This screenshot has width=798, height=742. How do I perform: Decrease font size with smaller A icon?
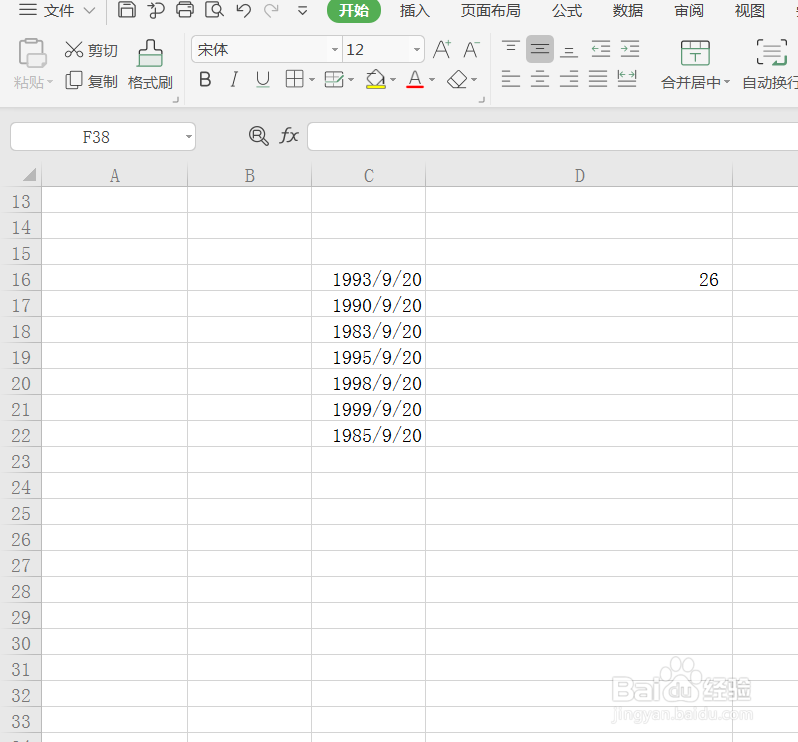(x=471, y=49)
